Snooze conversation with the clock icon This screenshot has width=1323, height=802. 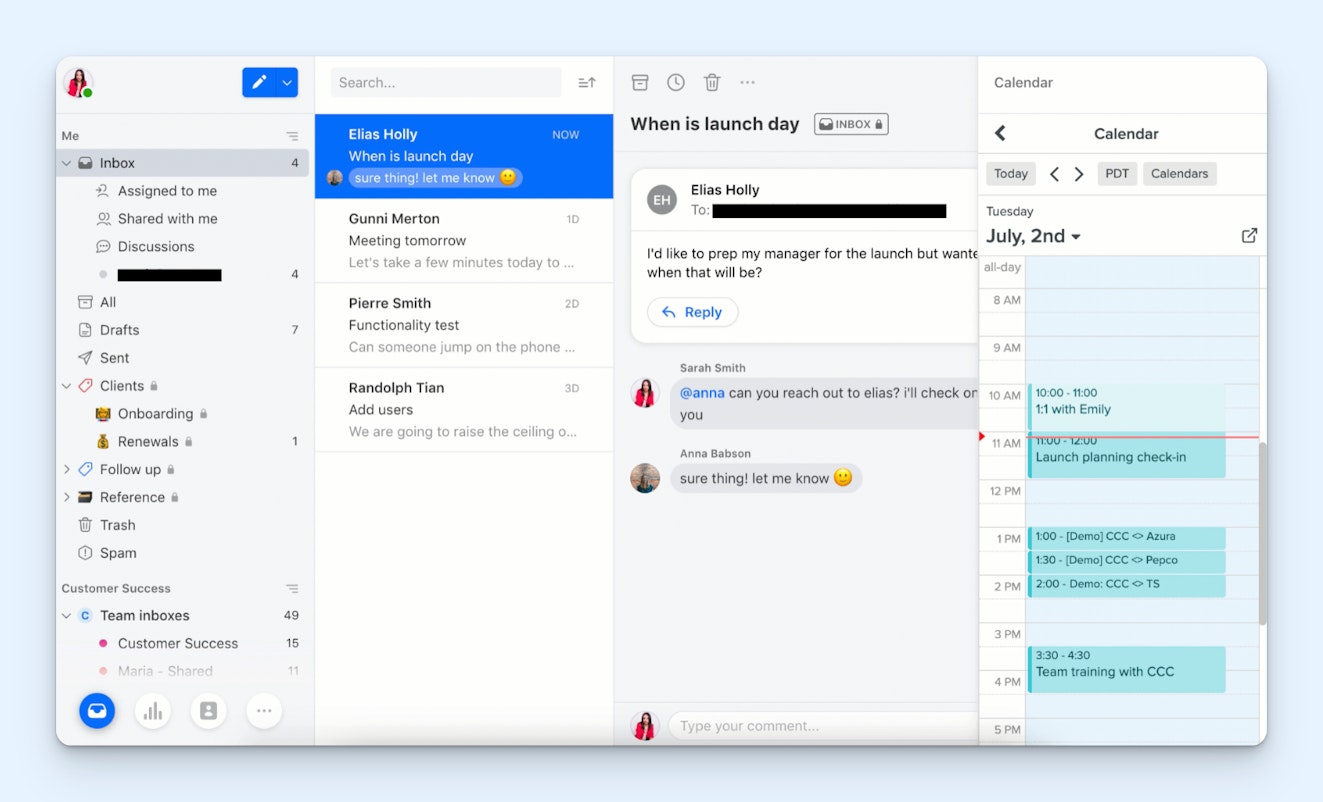point(676,82)
